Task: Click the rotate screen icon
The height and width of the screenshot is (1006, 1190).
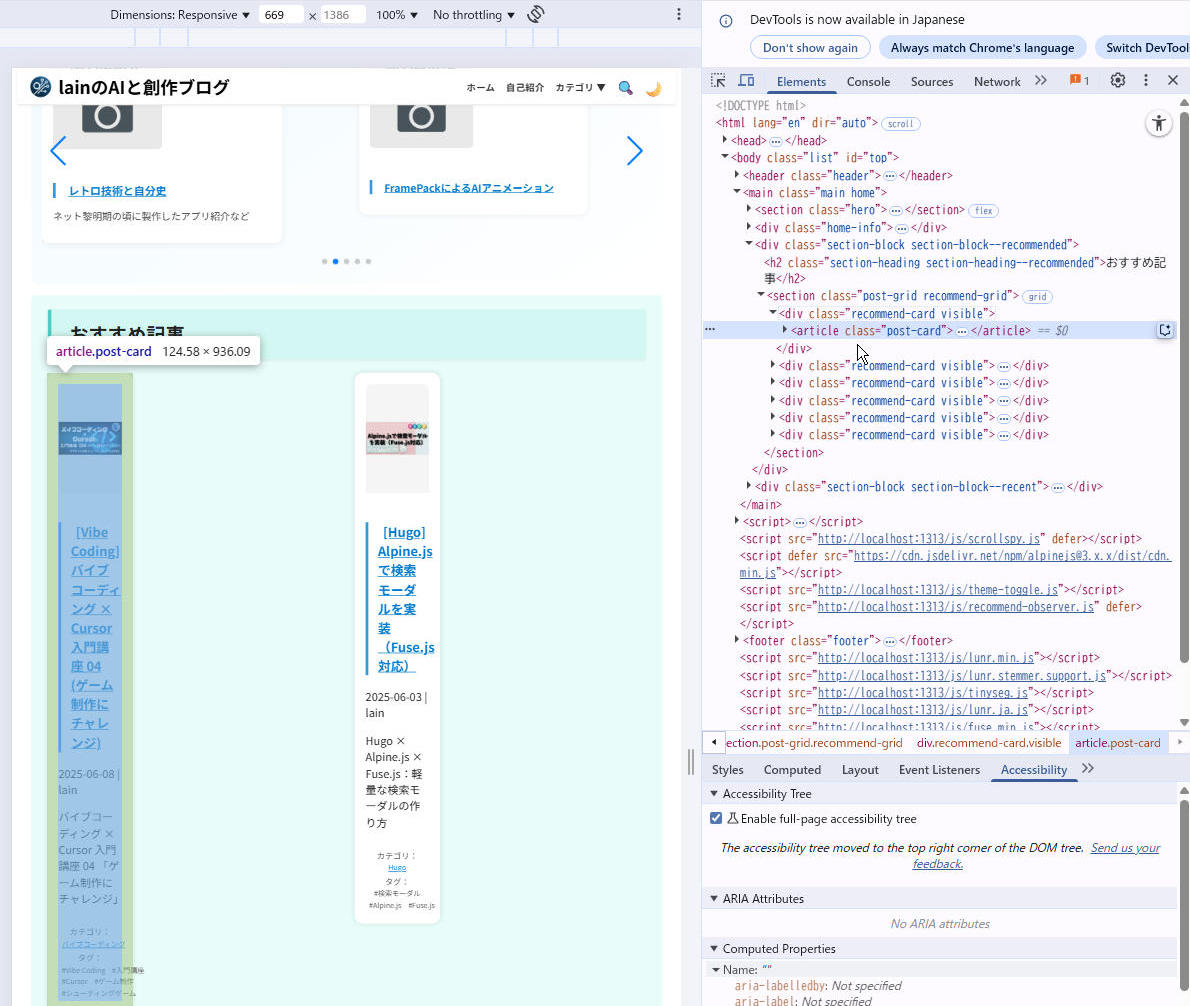Action: pyautogui.click(x=536, y=14)
